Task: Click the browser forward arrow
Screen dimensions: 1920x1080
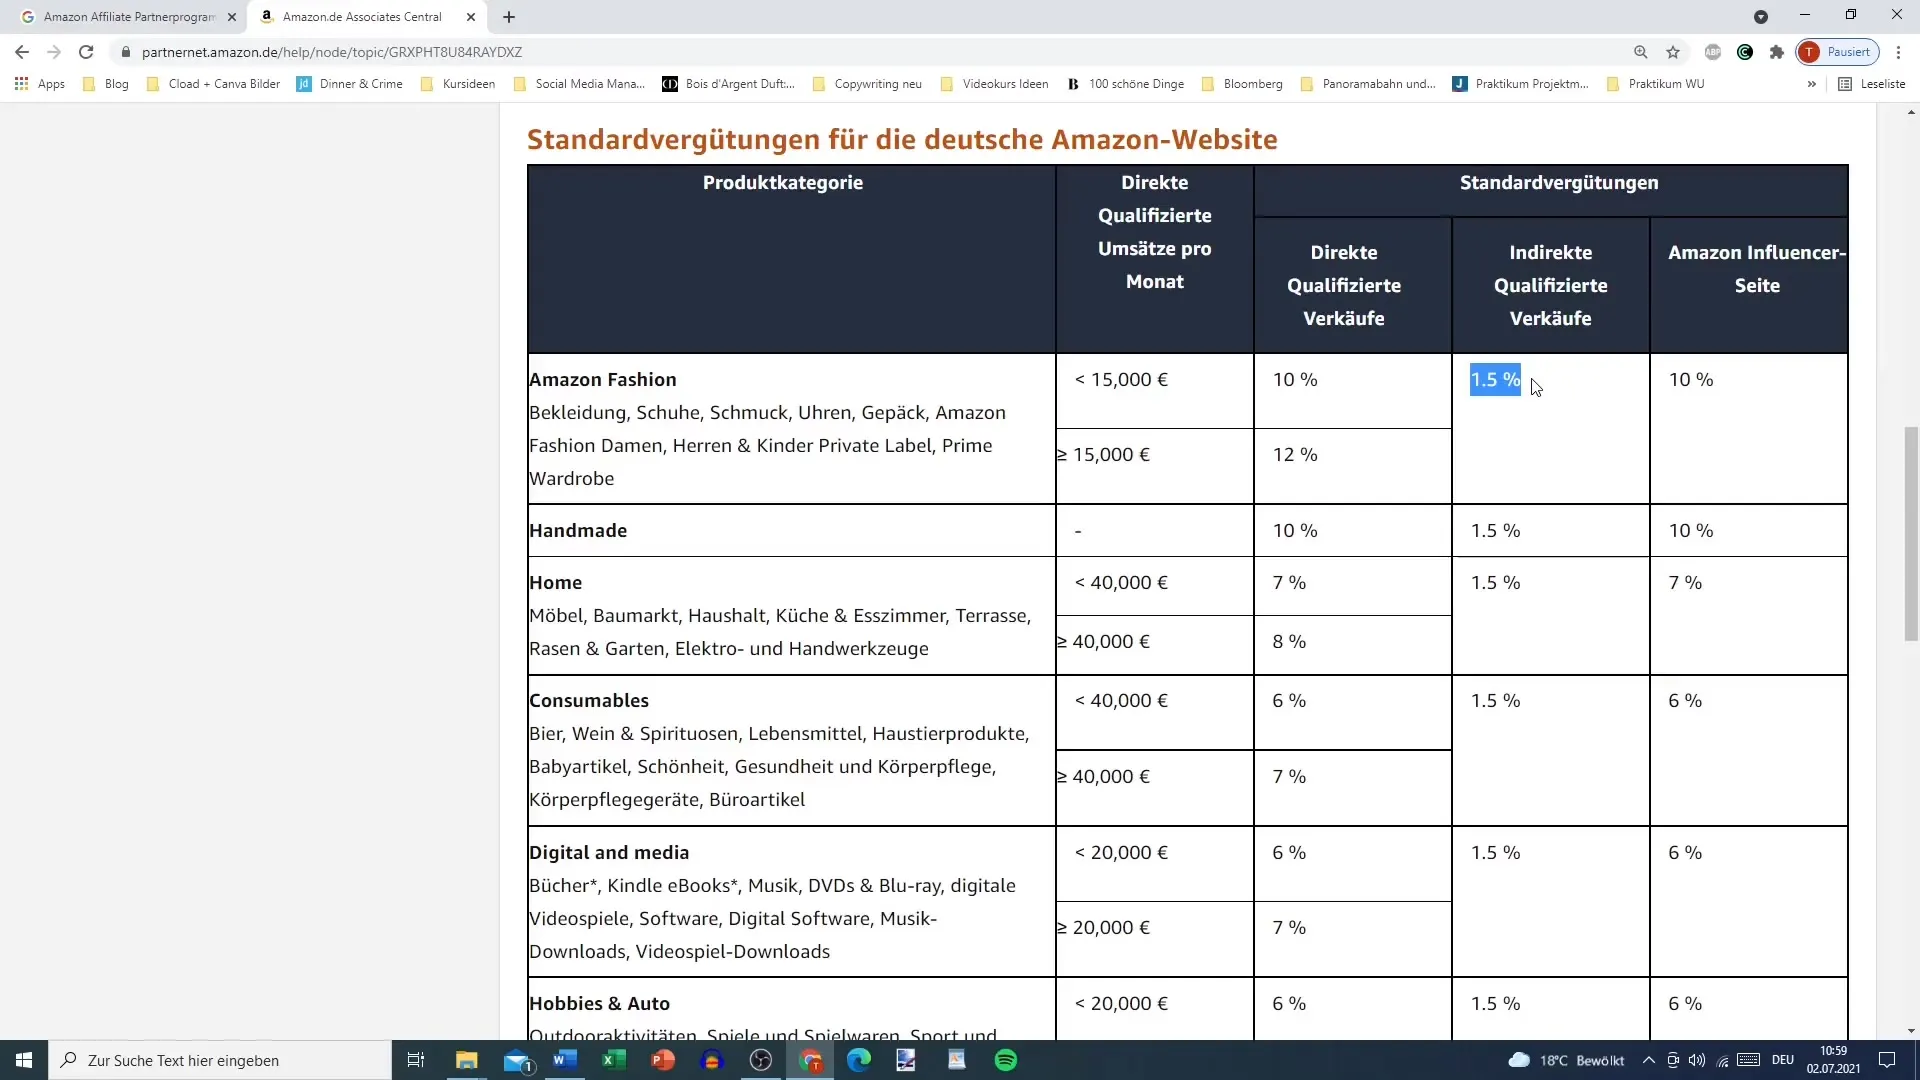Action: (54, 52)
